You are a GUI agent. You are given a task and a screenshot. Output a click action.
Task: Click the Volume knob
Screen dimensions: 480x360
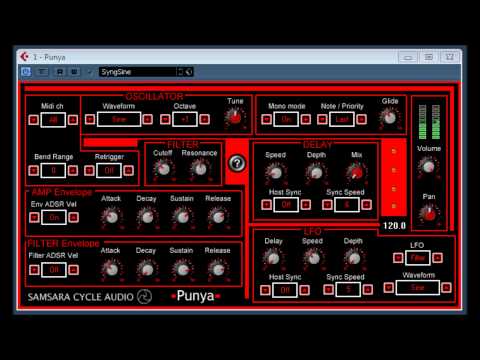pyautogui.click(x=429, y=166)
